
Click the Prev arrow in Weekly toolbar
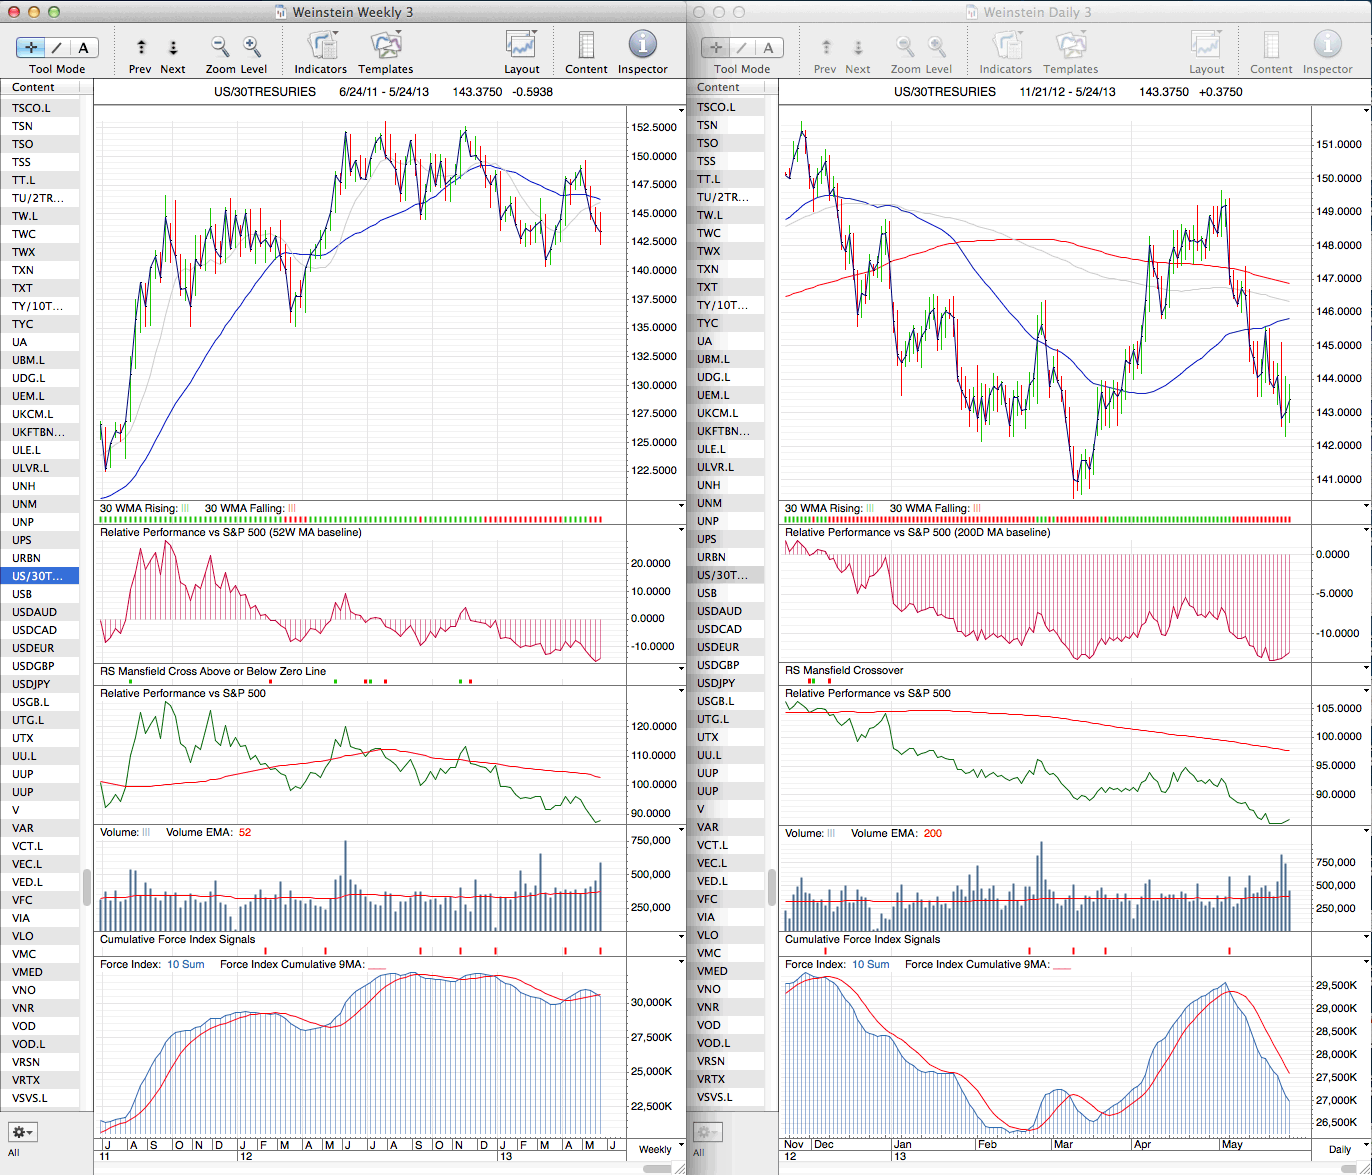point(141,47)
